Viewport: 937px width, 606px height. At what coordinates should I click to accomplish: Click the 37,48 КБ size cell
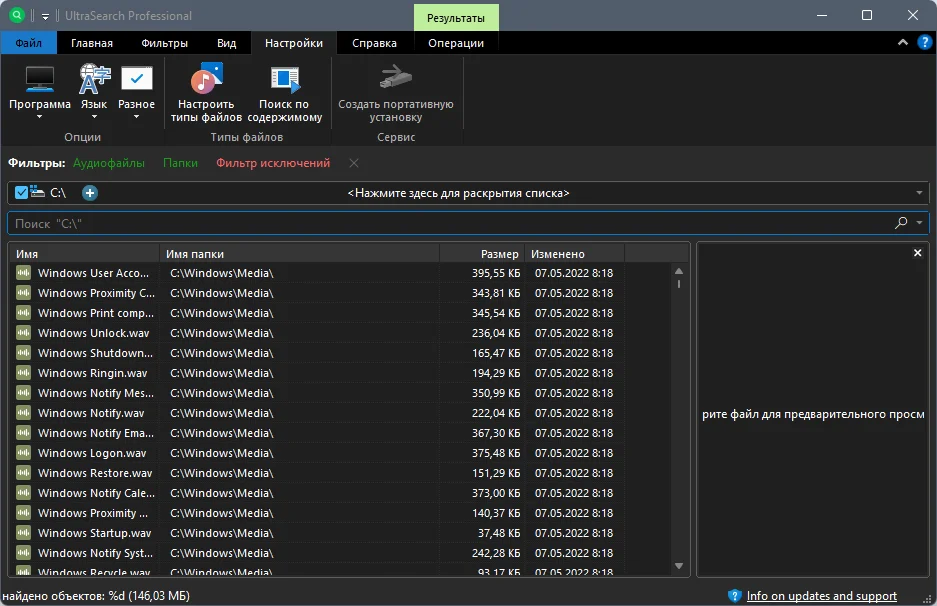499,533
